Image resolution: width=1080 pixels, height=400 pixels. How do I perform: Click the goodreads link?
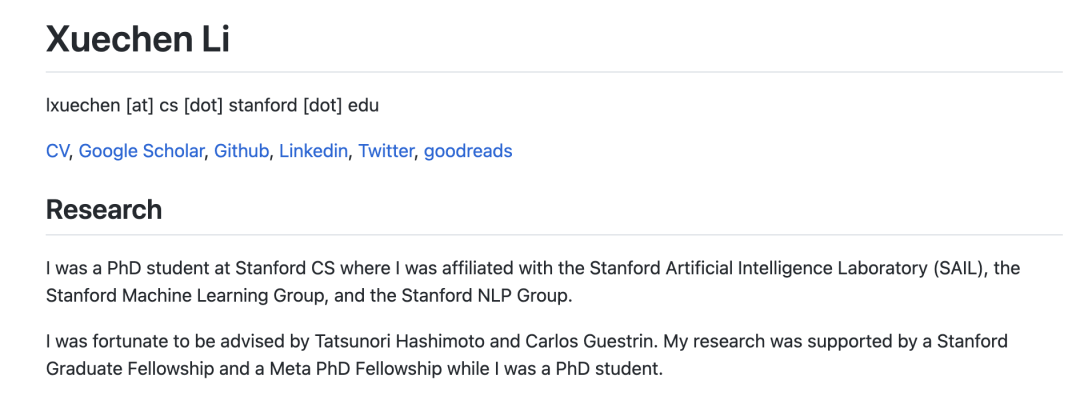click(468, 151)
